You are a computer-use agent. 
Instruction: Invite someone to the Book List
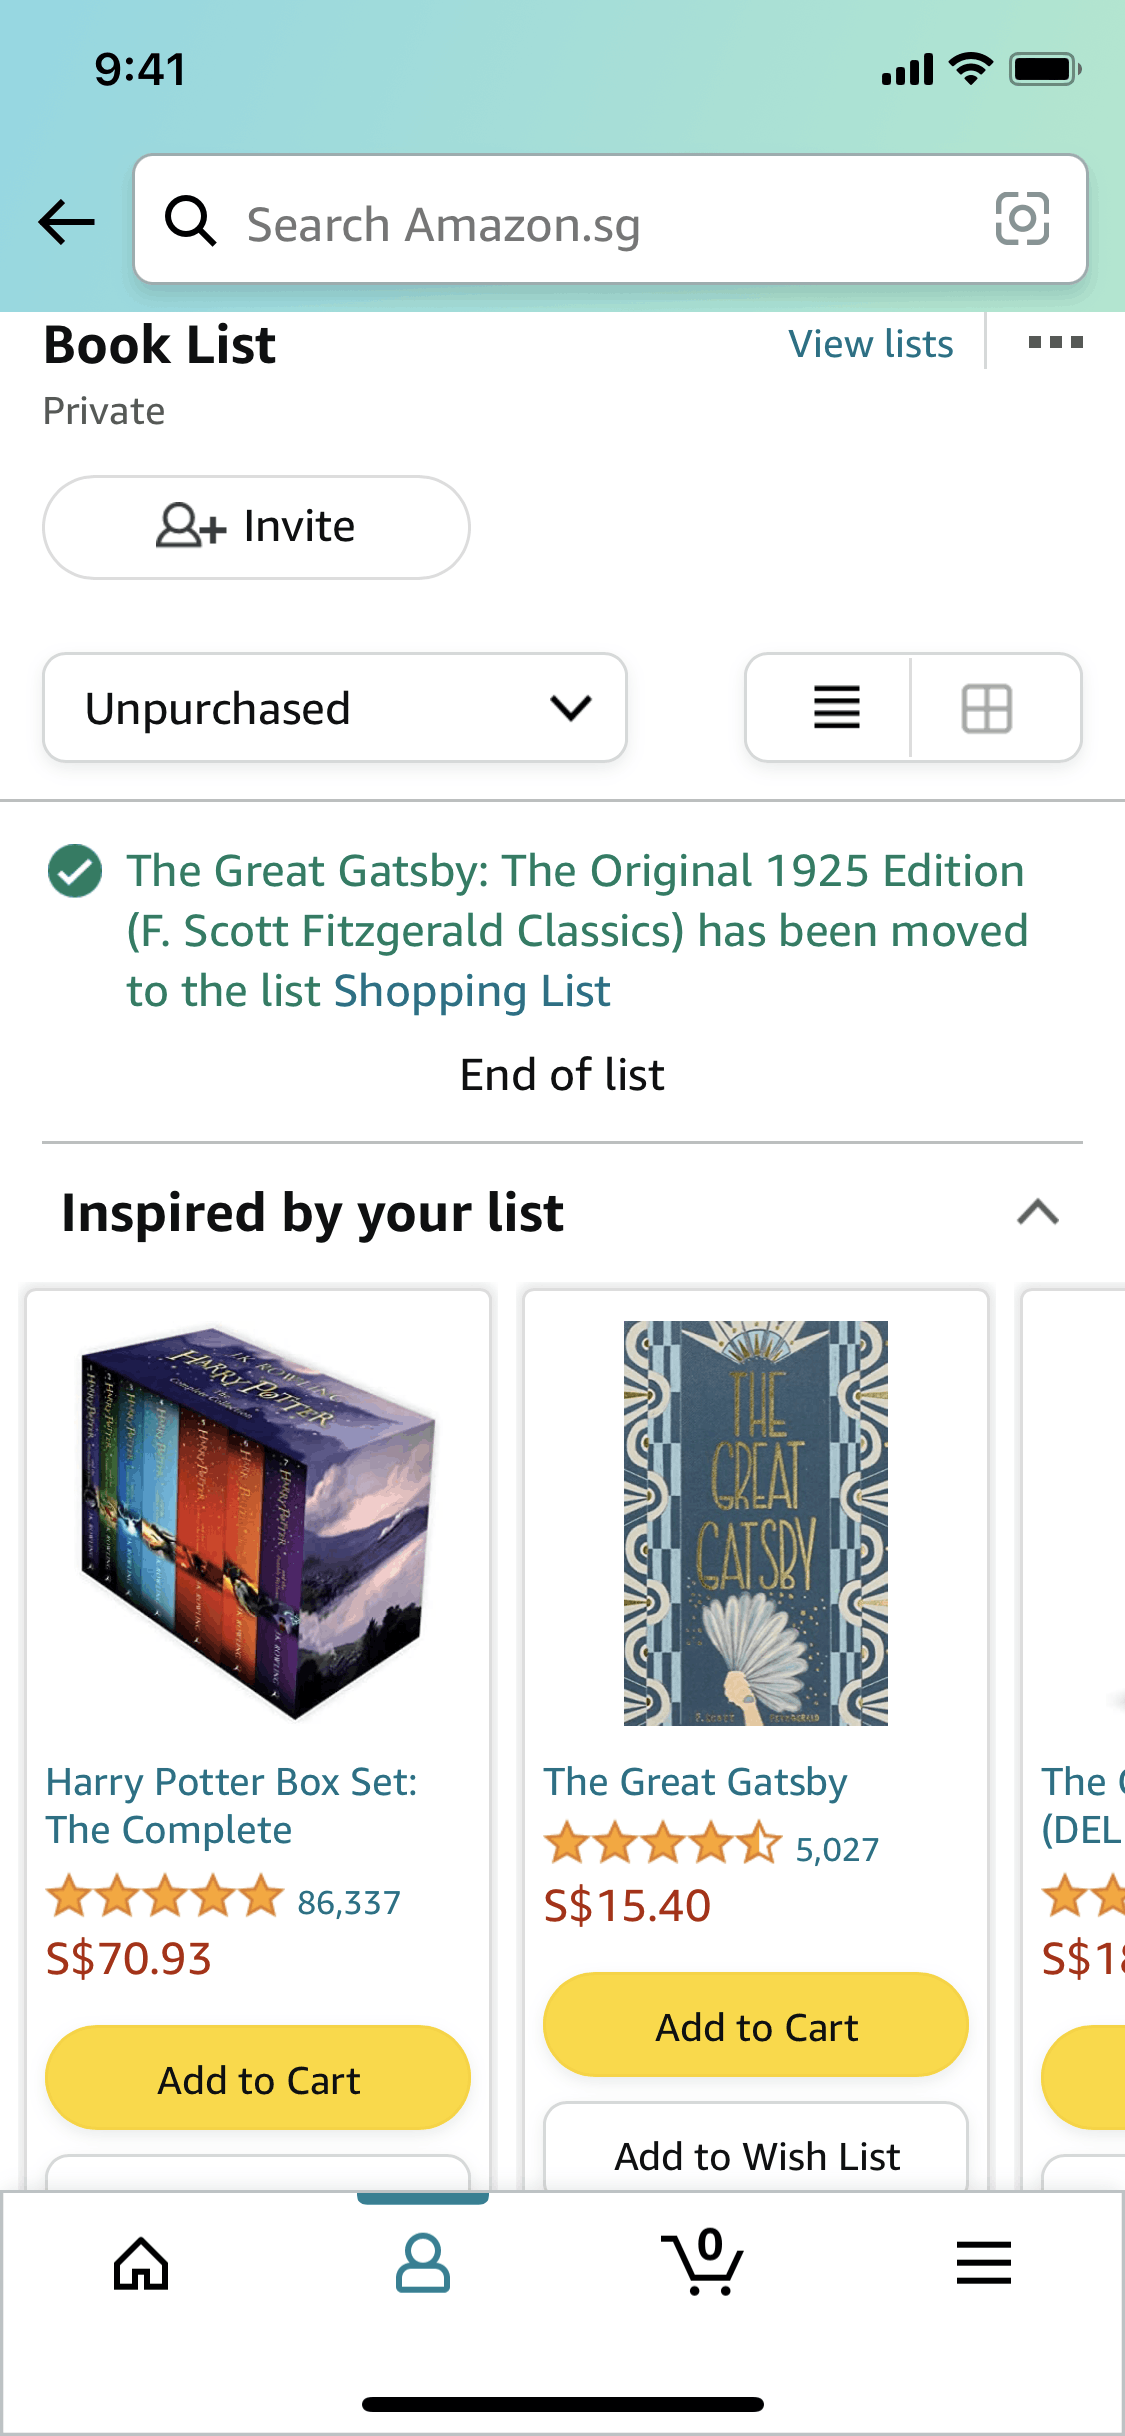256,527
